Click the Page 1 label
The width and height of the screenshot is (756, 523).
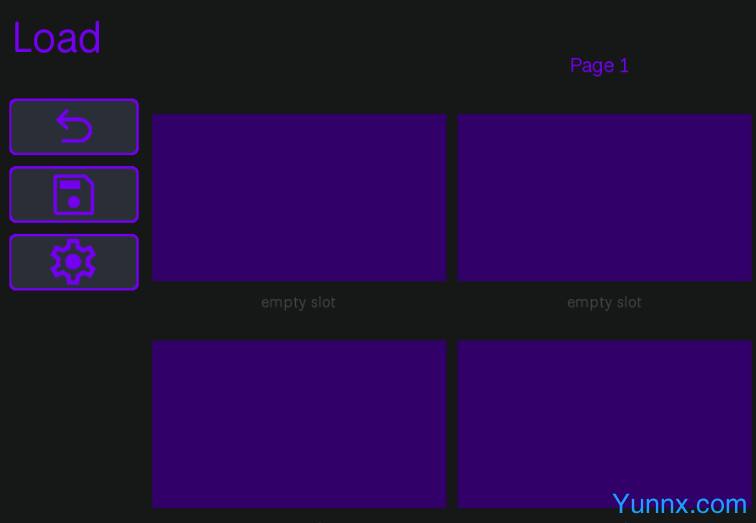coord(599,66)
